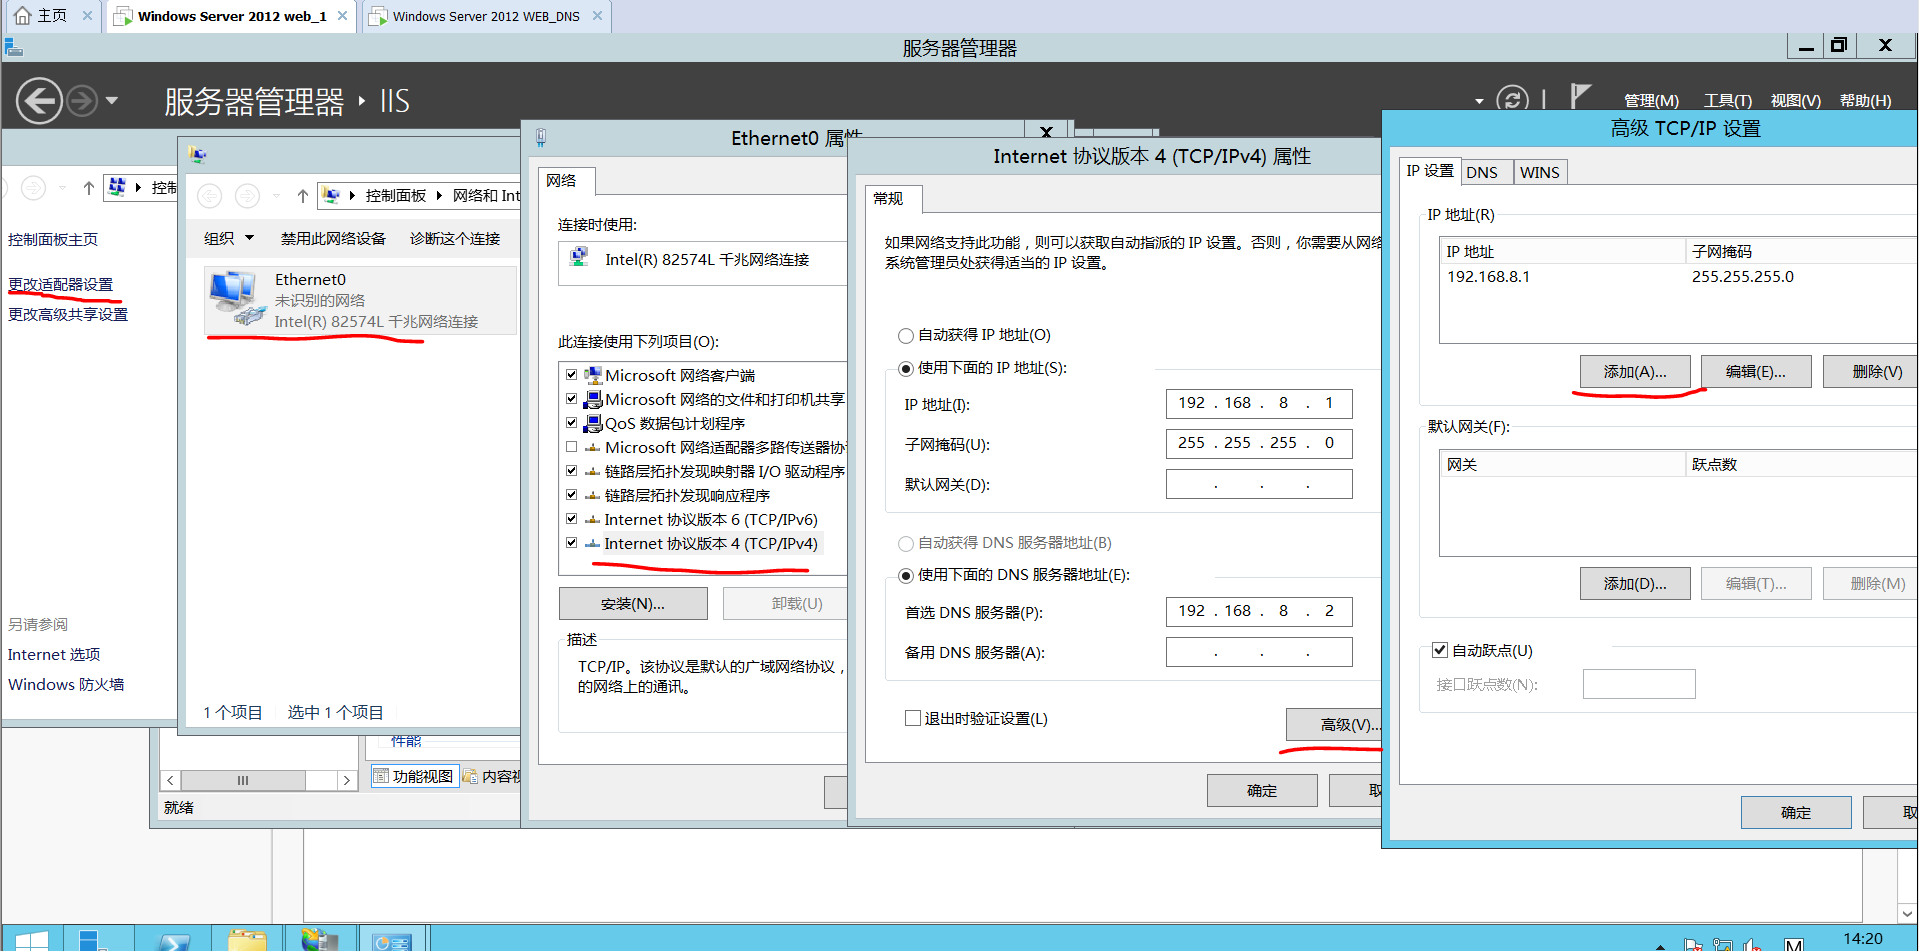This screenshot has height=951, width=1920.
Task: Select 自动获得 IP 地址(O) radio button
Action: (906, 336)
